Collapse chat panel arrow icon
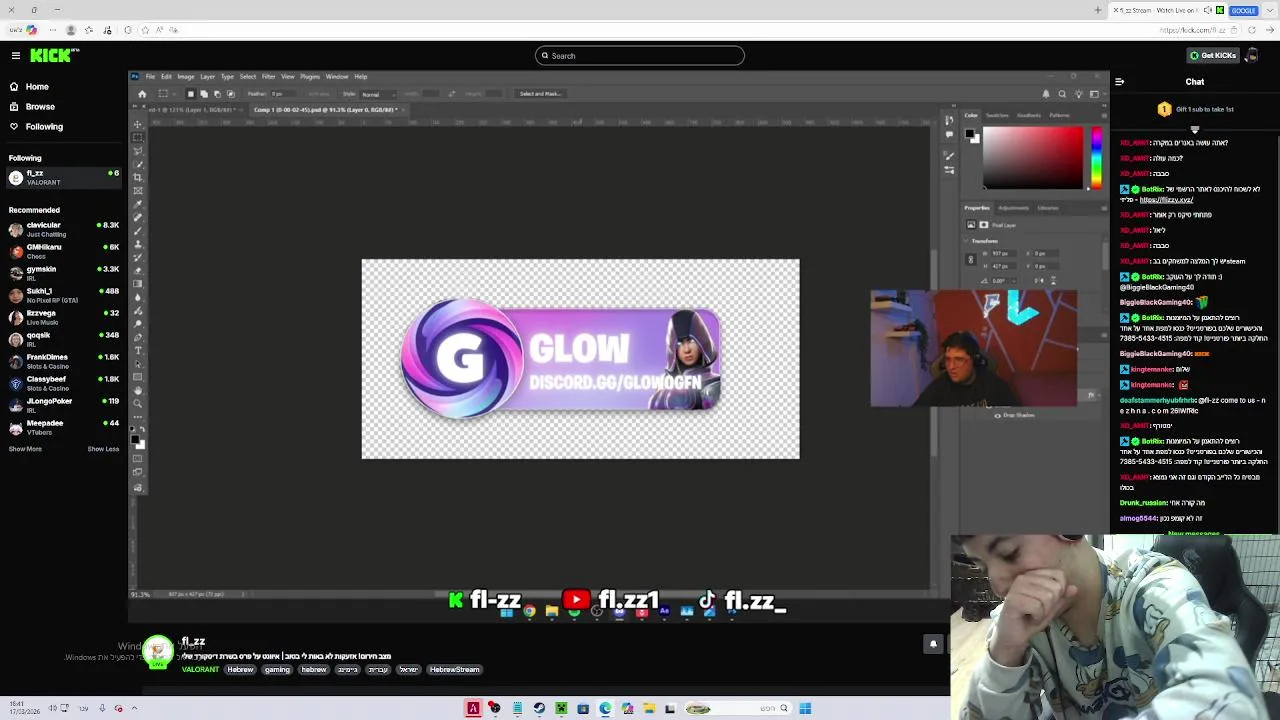The height and width of the screenshot is (720, 1280). 1119,82
